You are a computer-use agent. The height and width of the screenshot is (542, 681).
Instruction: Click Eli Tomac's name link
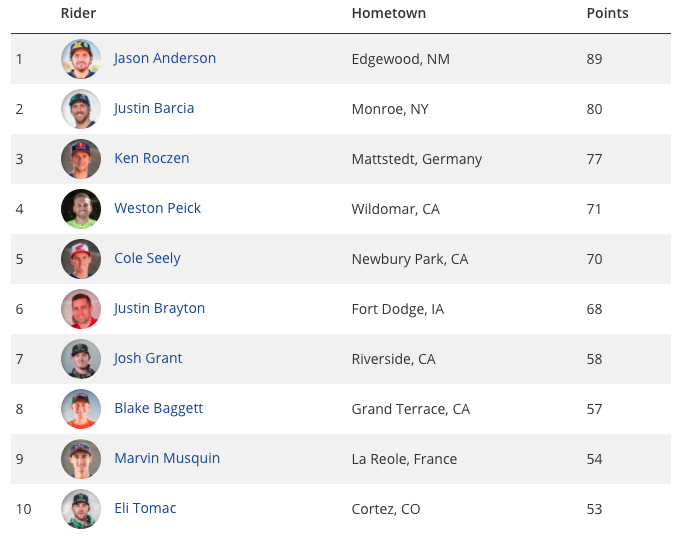145,508
